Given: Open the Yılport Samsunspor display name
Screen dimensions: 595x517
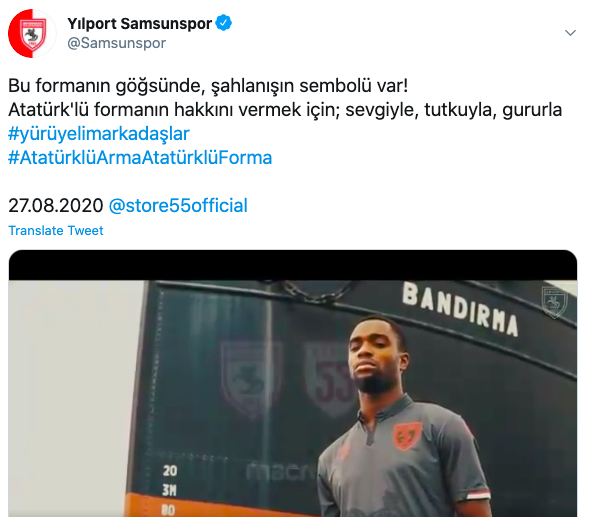Looking at the screenshot, I should (x=139, y=24).
